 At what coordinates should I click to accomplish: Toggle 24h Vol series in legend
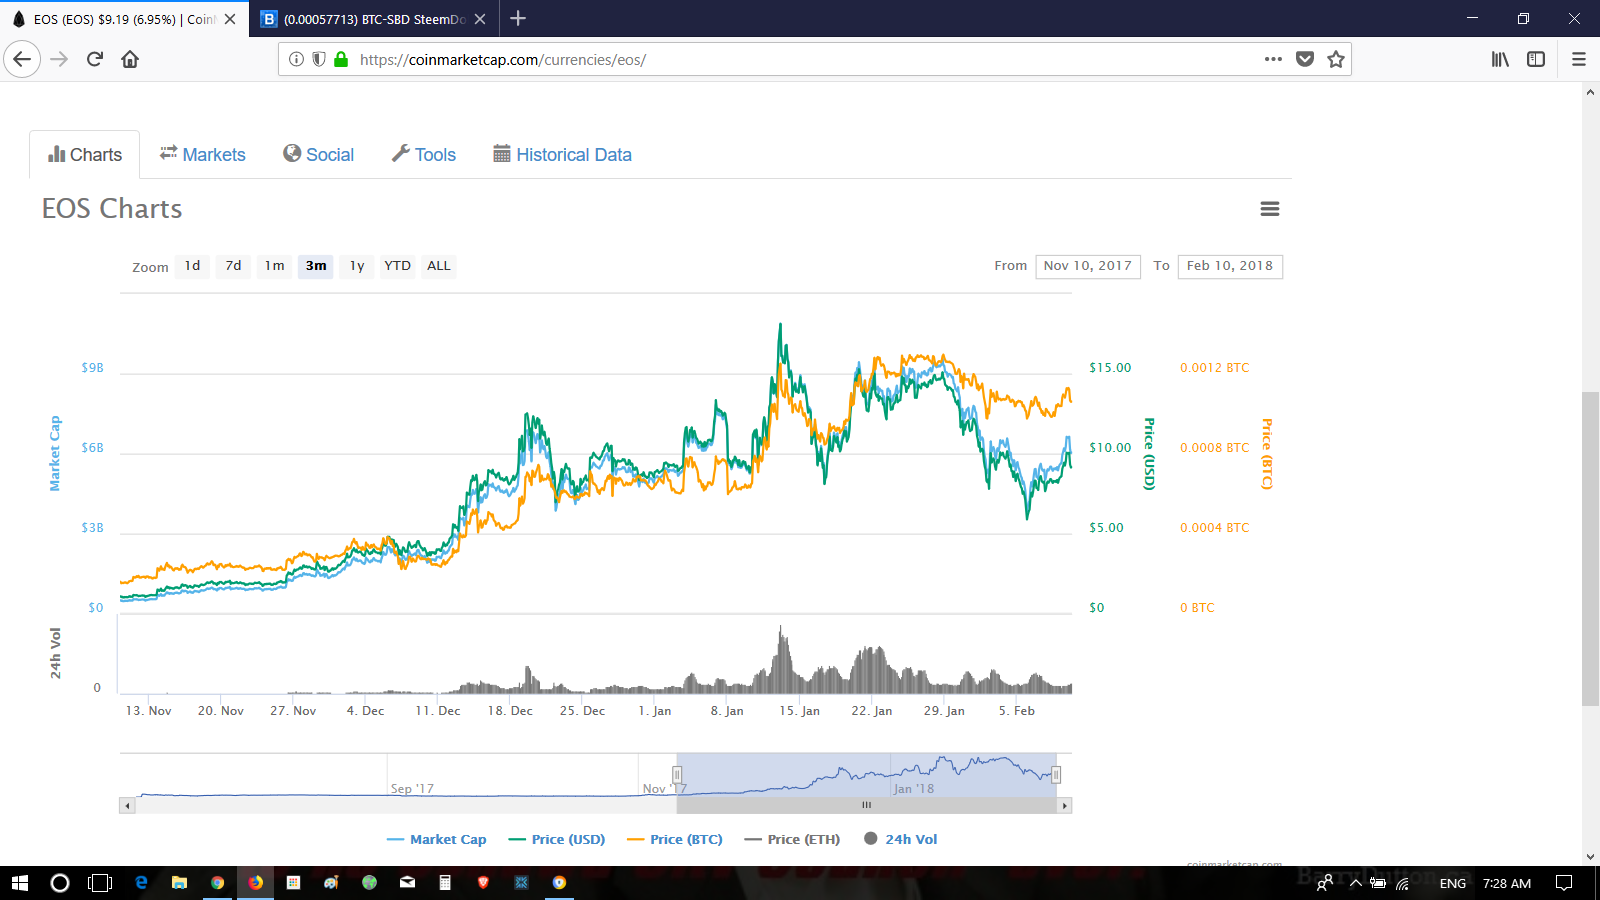[x=901, y=839]
